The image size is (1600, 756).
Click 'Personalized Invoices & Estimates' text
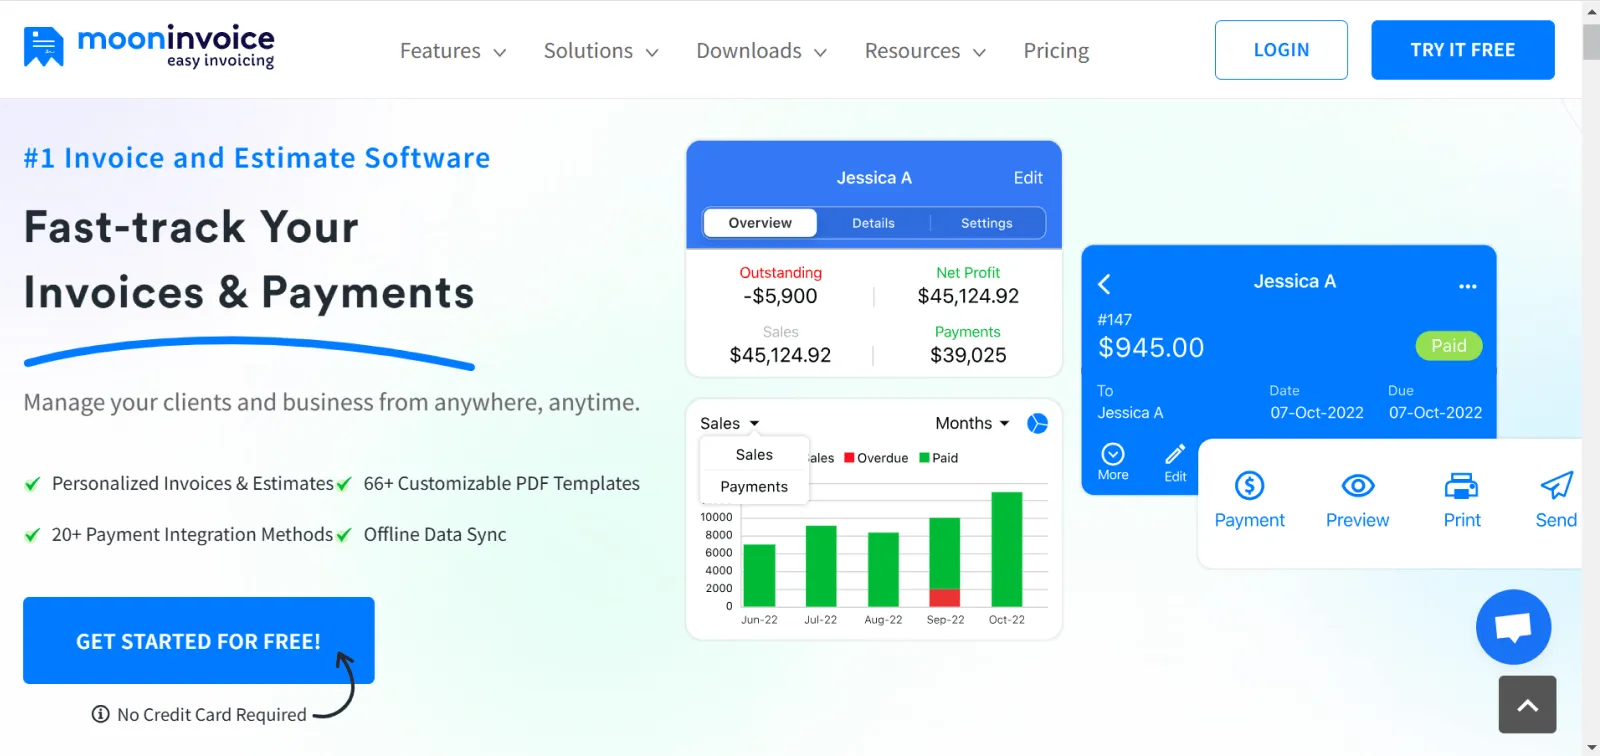[x=193, y=483]
